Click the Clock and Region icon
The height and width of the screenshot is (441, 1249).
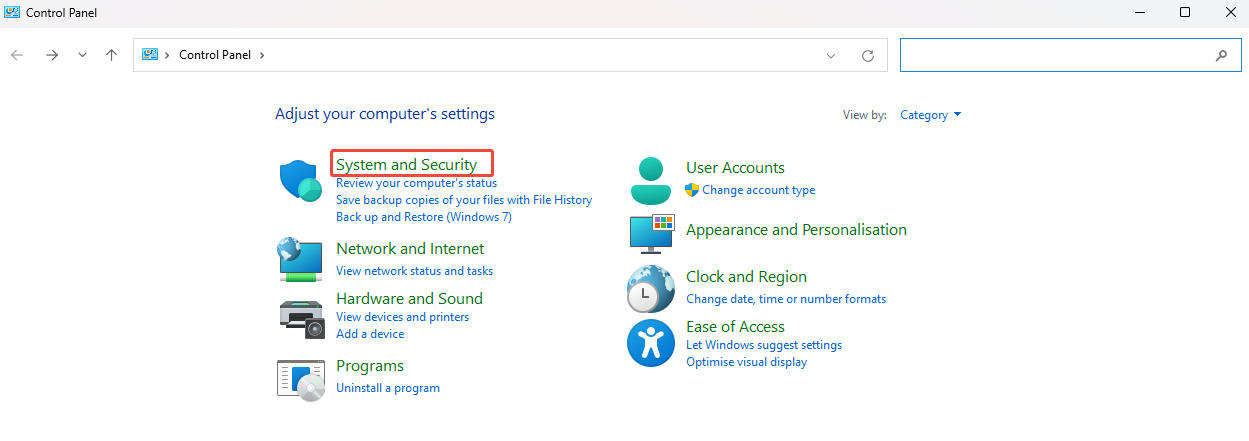(651, 289)
